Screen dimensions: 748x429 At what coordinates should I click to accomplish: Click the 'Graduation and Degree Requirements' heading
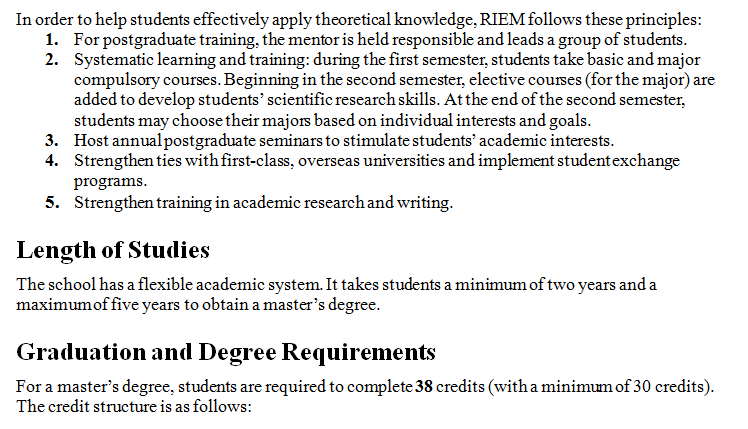point(226,352)
